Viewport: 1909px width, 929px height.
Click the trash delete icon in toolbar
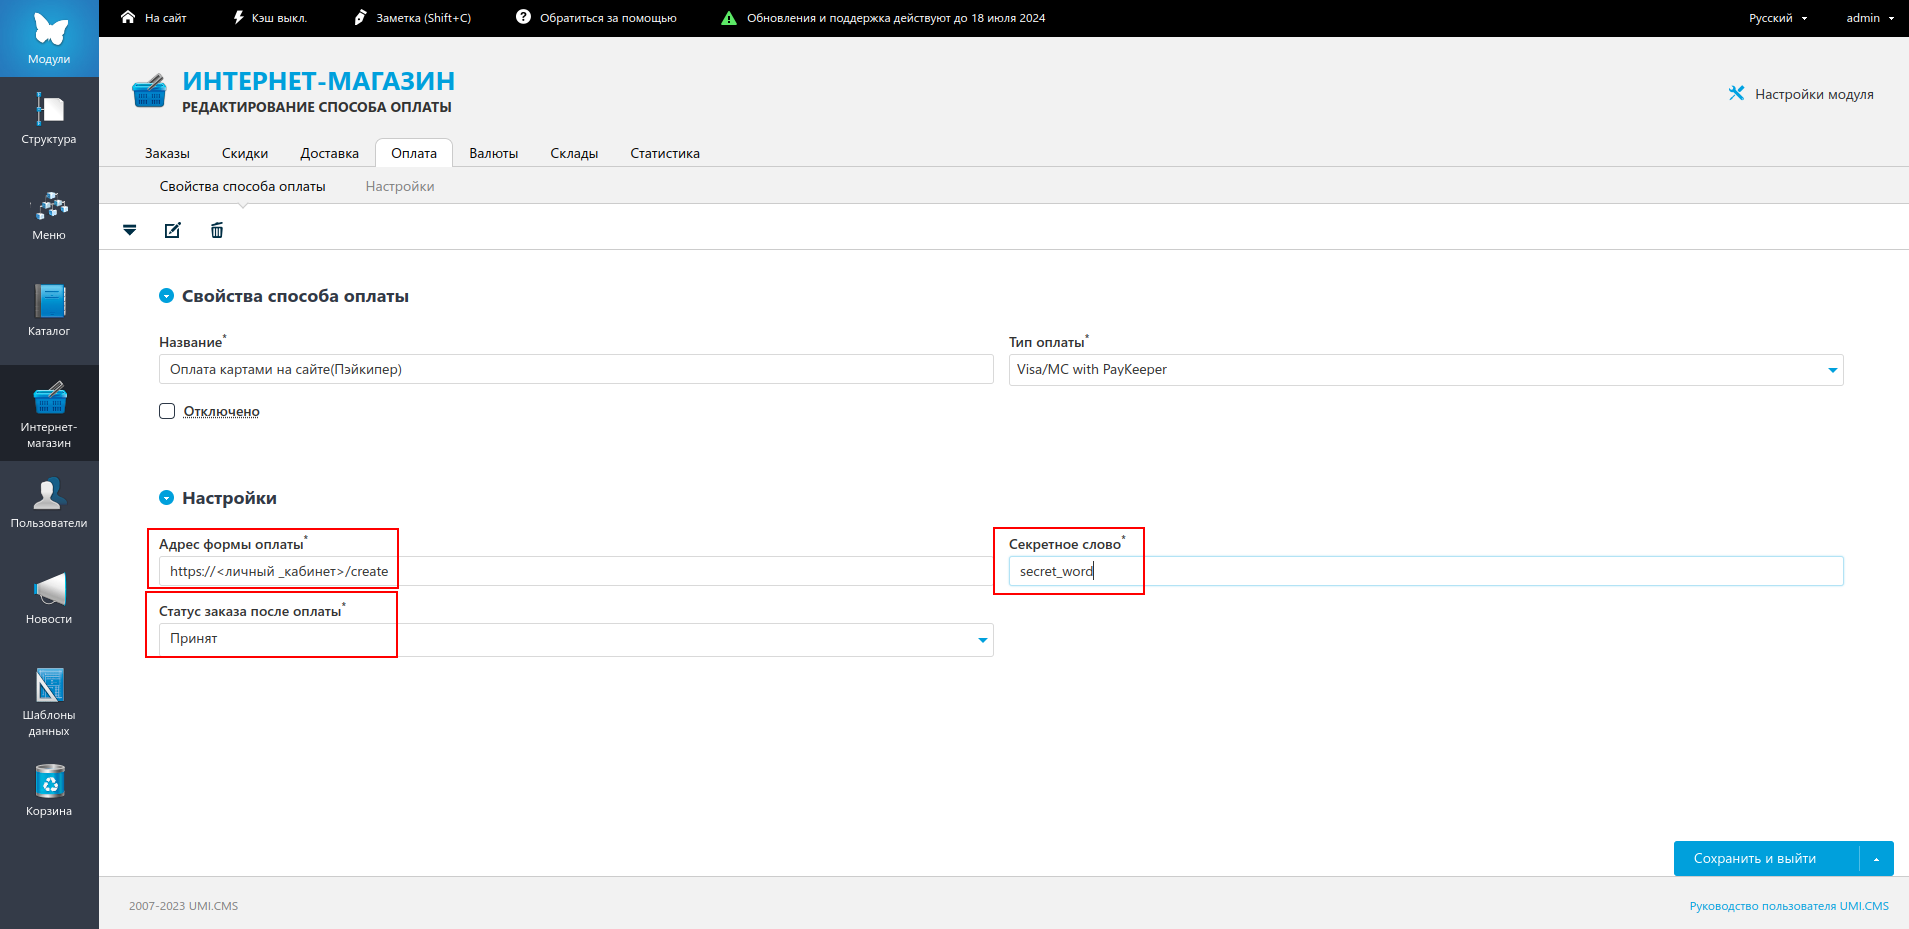tap(217, 231)
